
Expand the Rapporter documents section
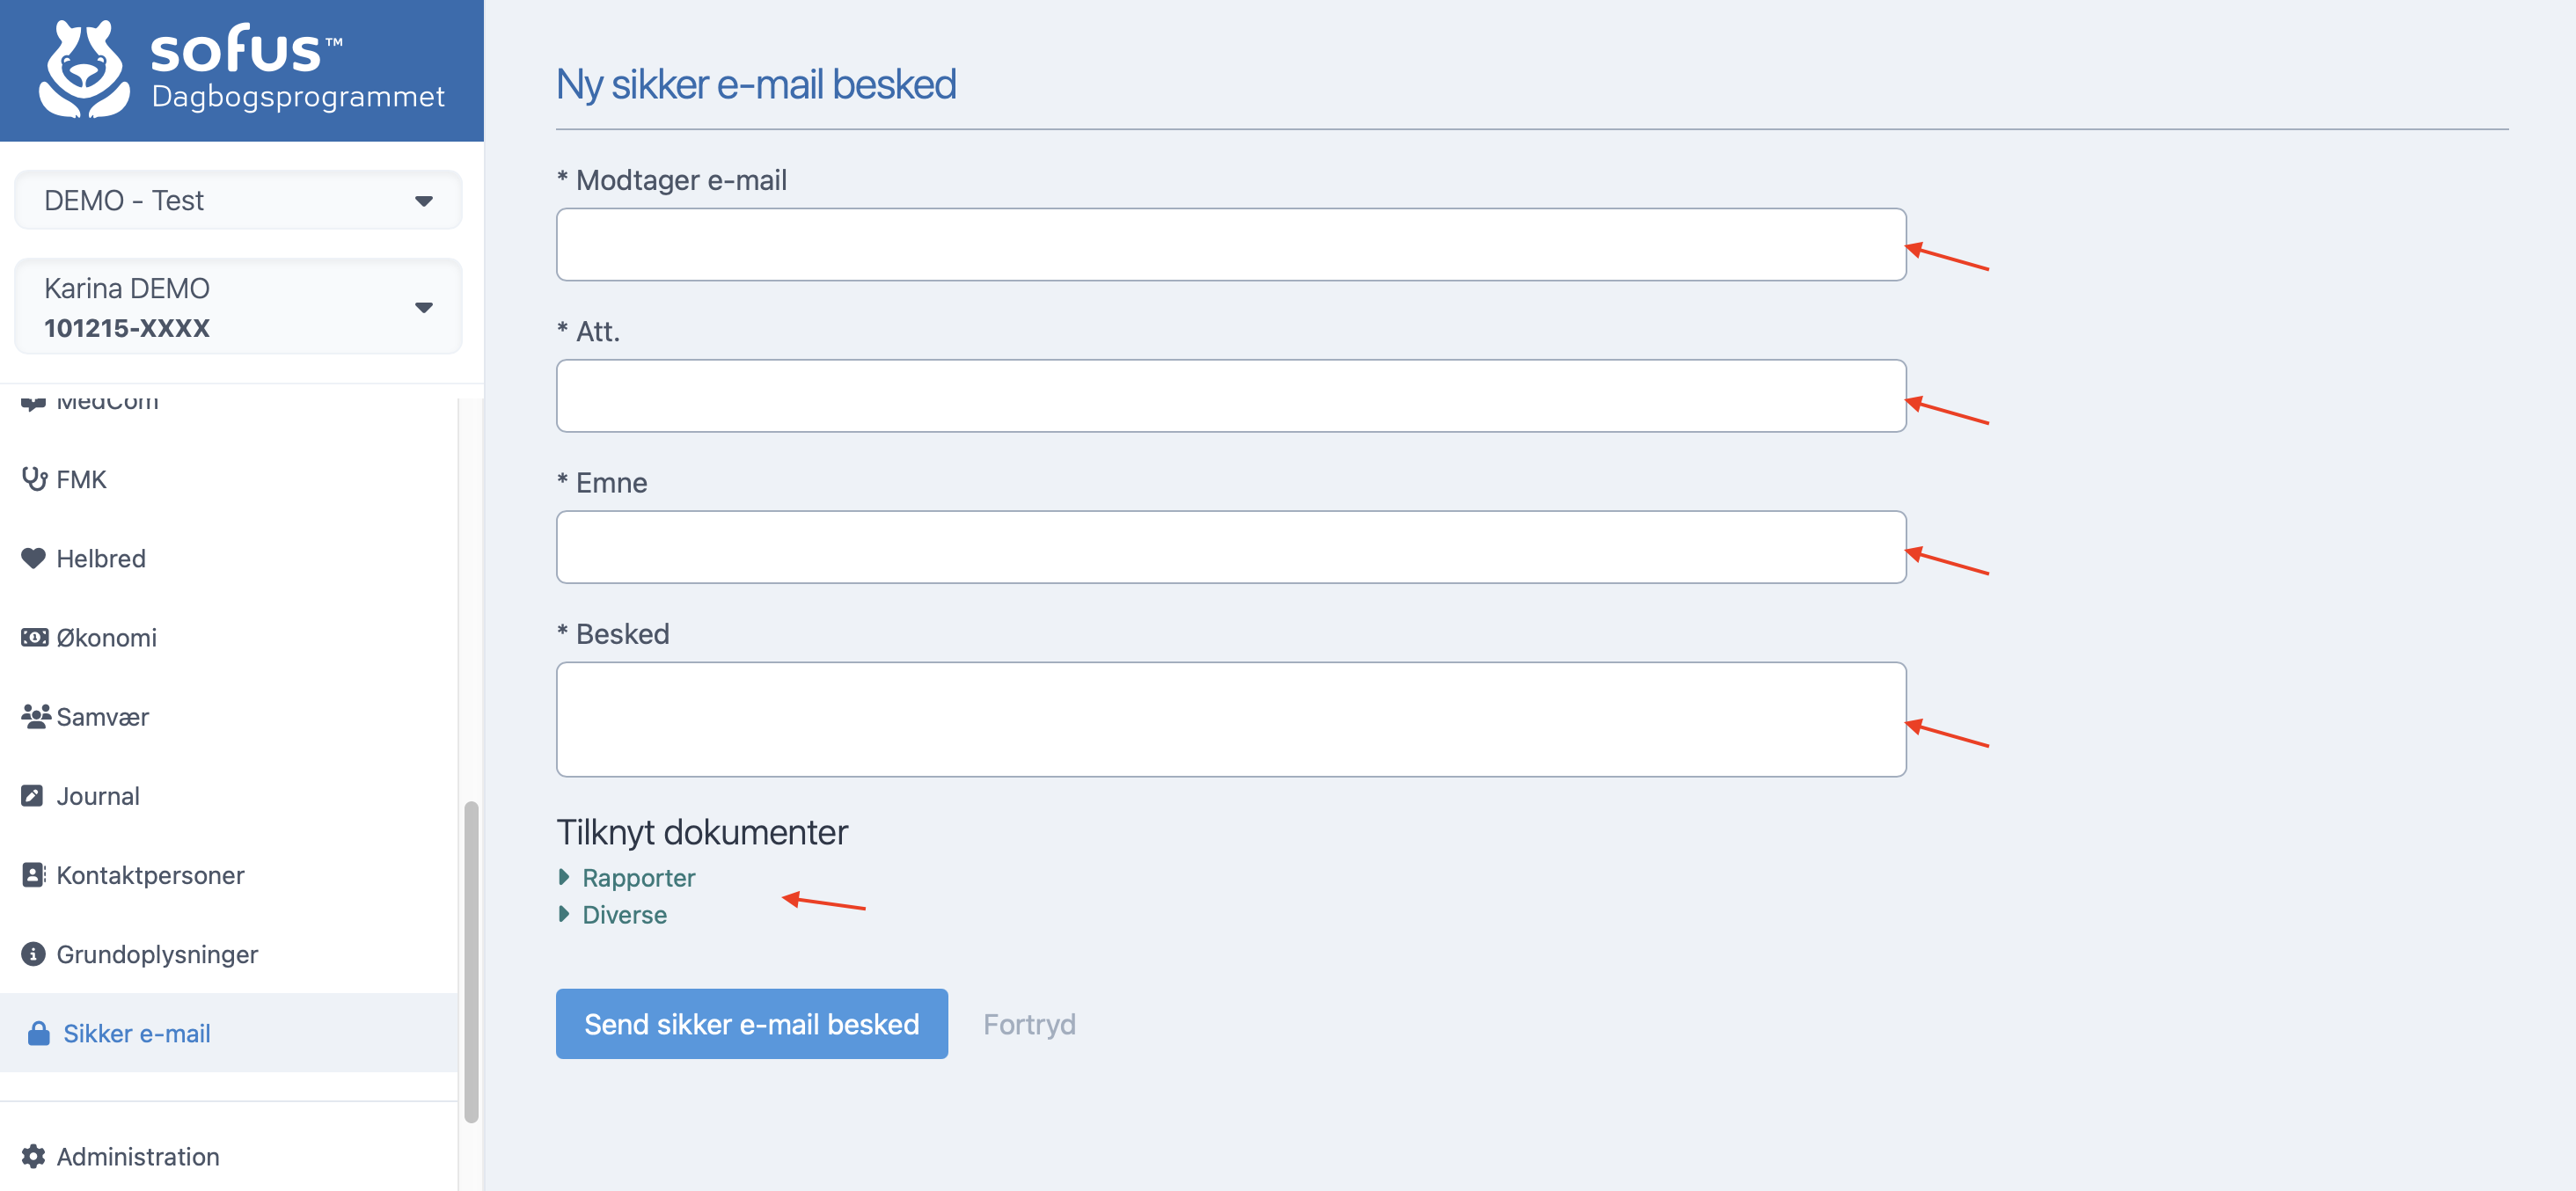click(x=637, y=877)
